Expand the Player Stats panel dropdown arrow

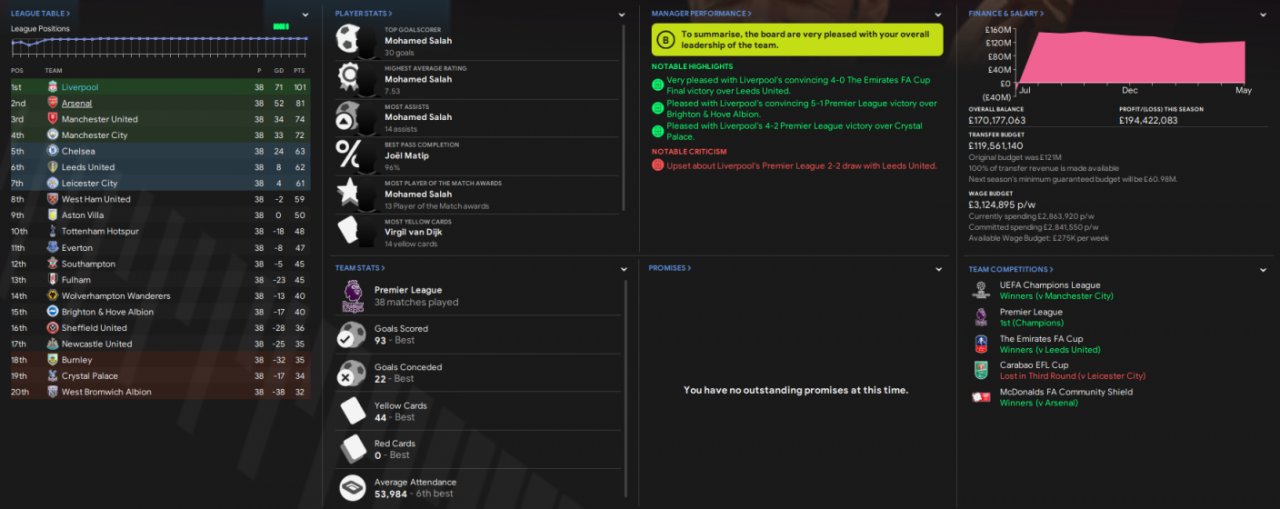coord(621,15)
